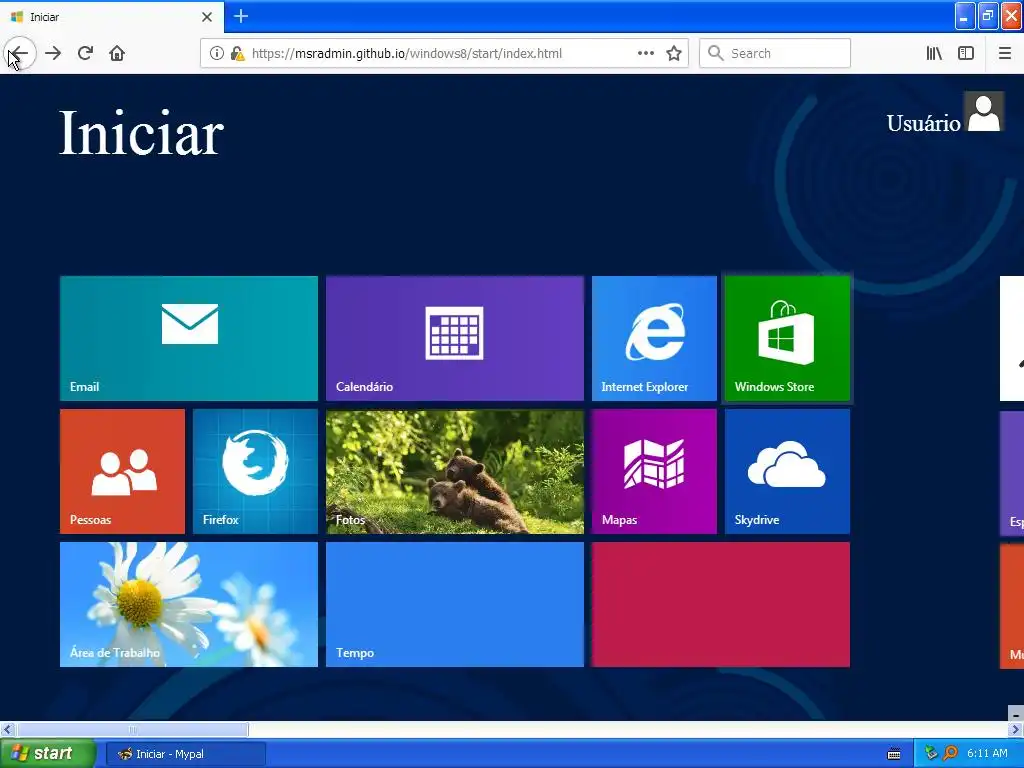Show site information icon in address bar
This screenshot has width=1024, height=768.
pos(216,54)
